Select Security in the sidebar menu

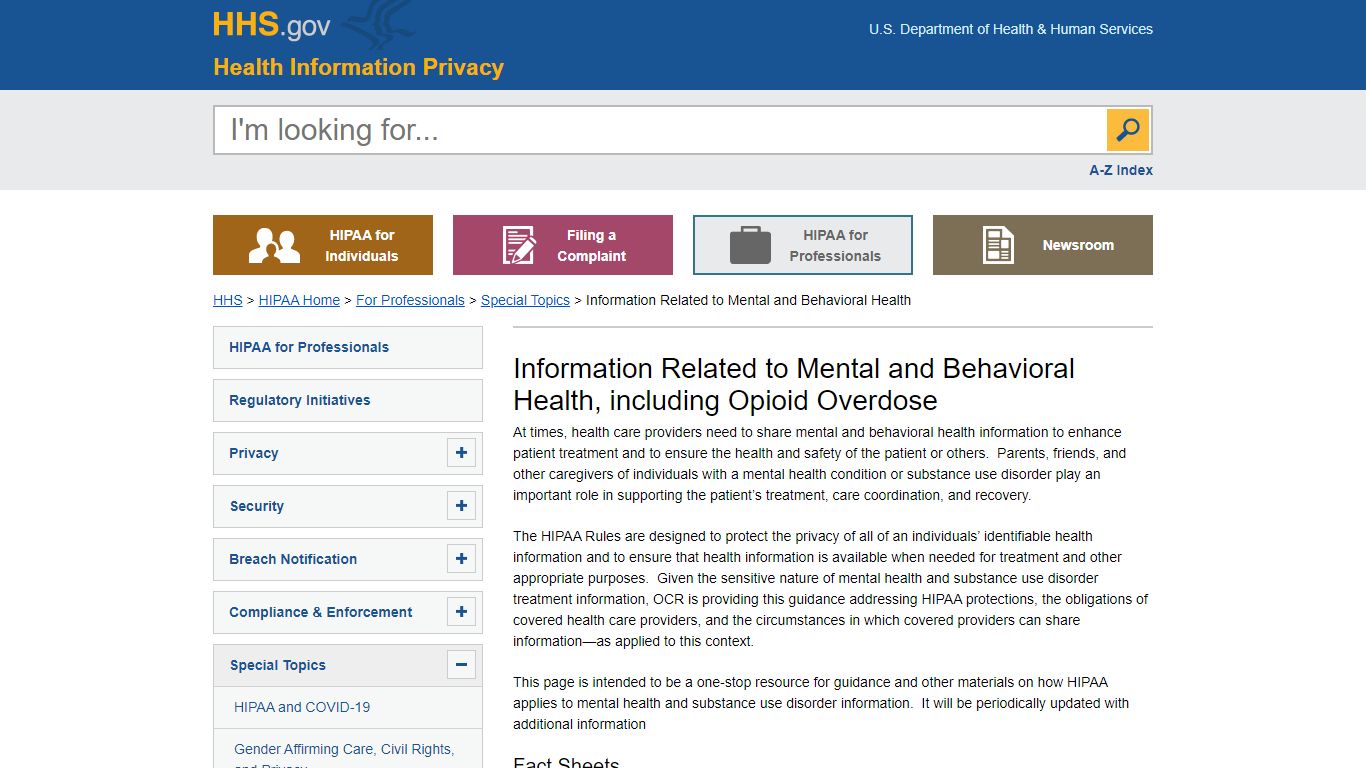[257, 506]
